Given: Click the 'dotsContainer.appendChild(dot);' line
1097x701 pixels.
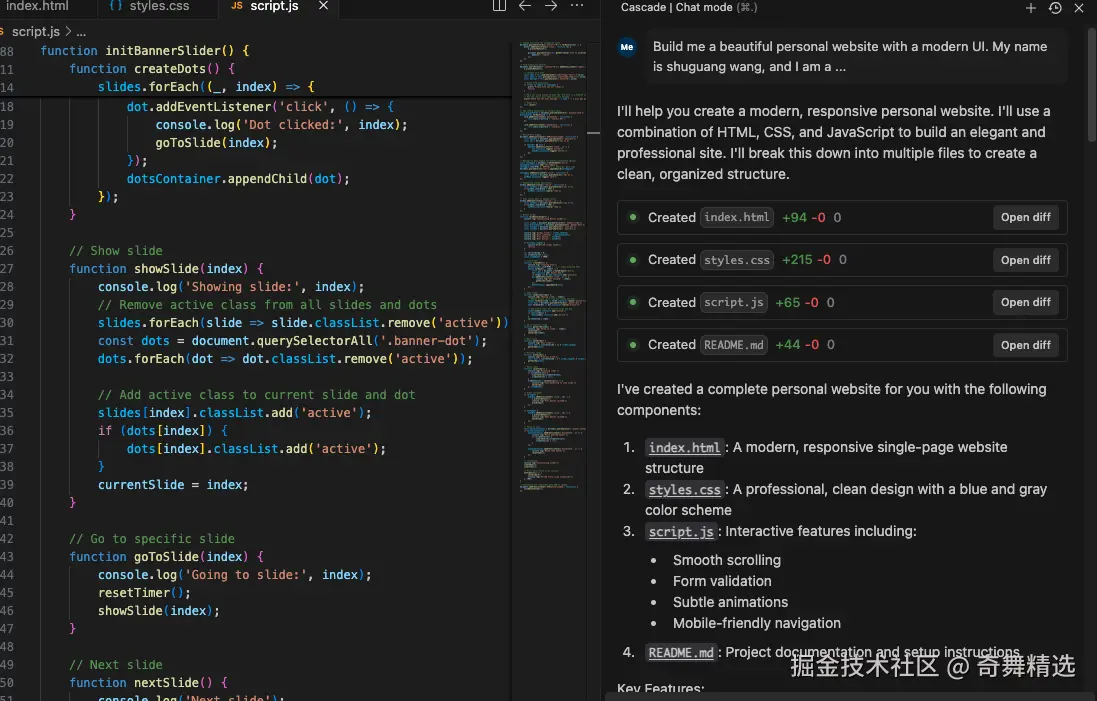Looking at the screenshot, I should click(x=238, y=179).
